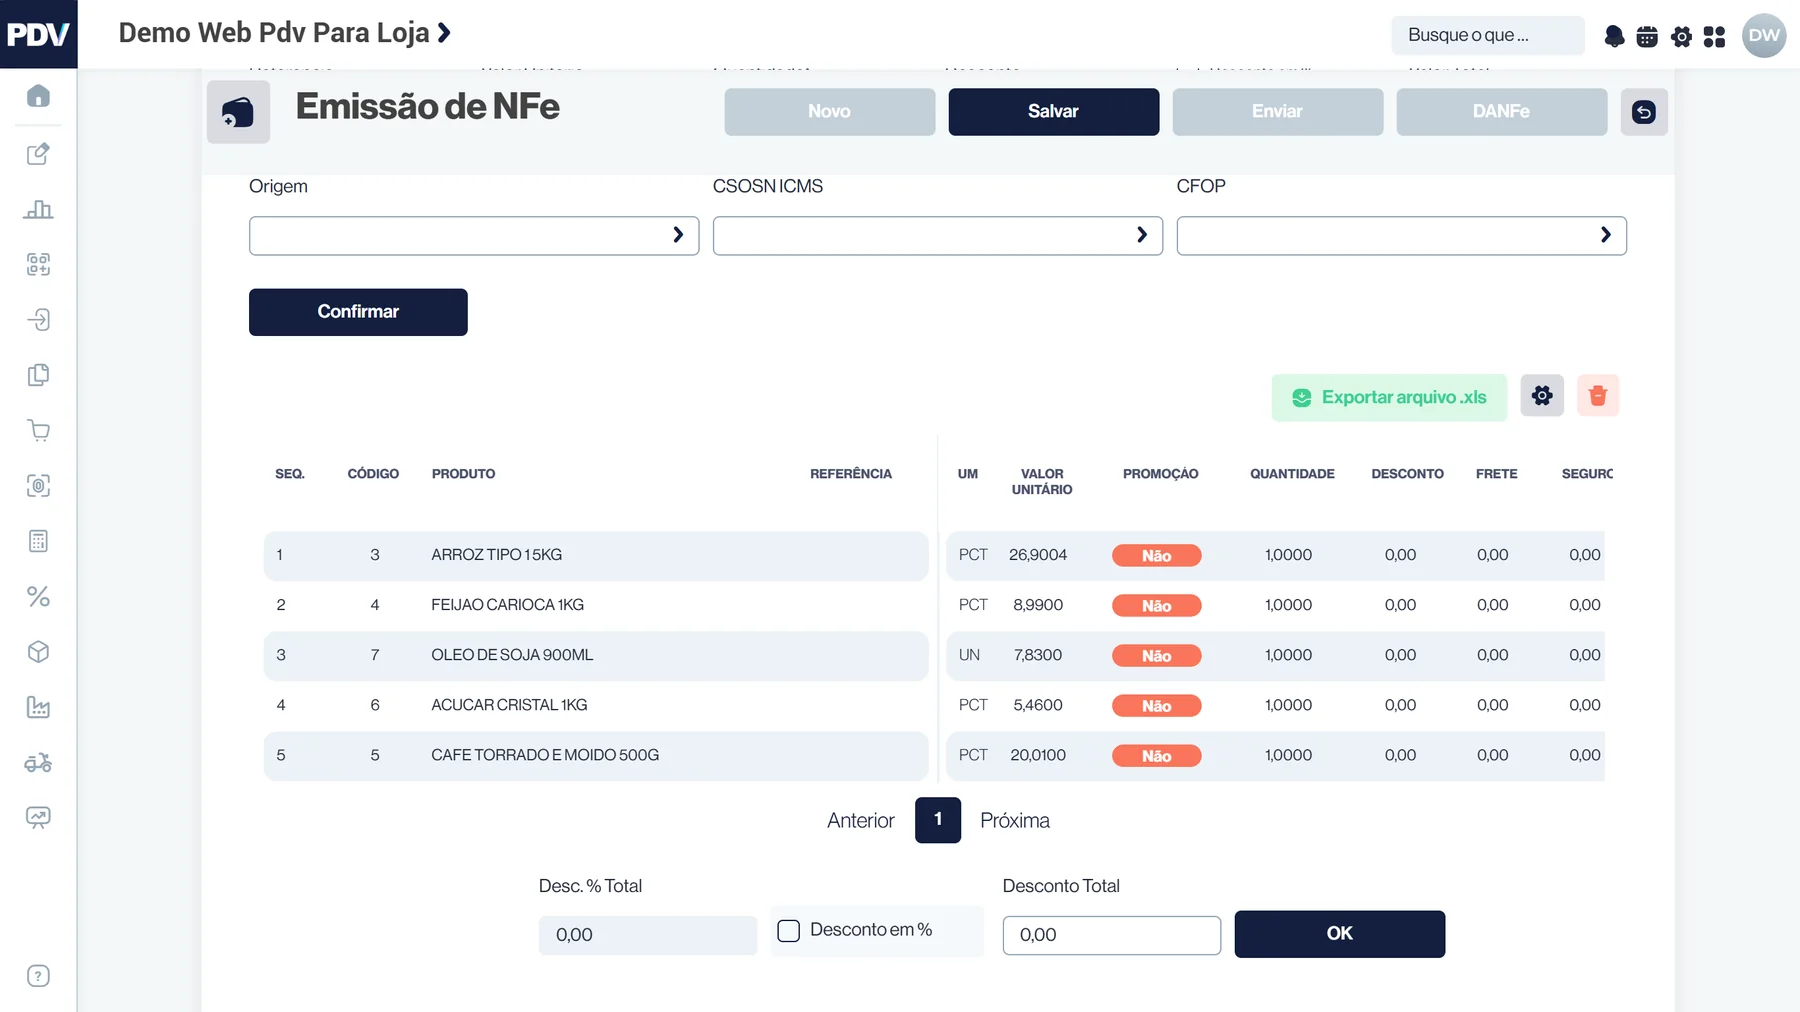Toggle Promoção Não badge for CAFE TORRADO row

1157,756
